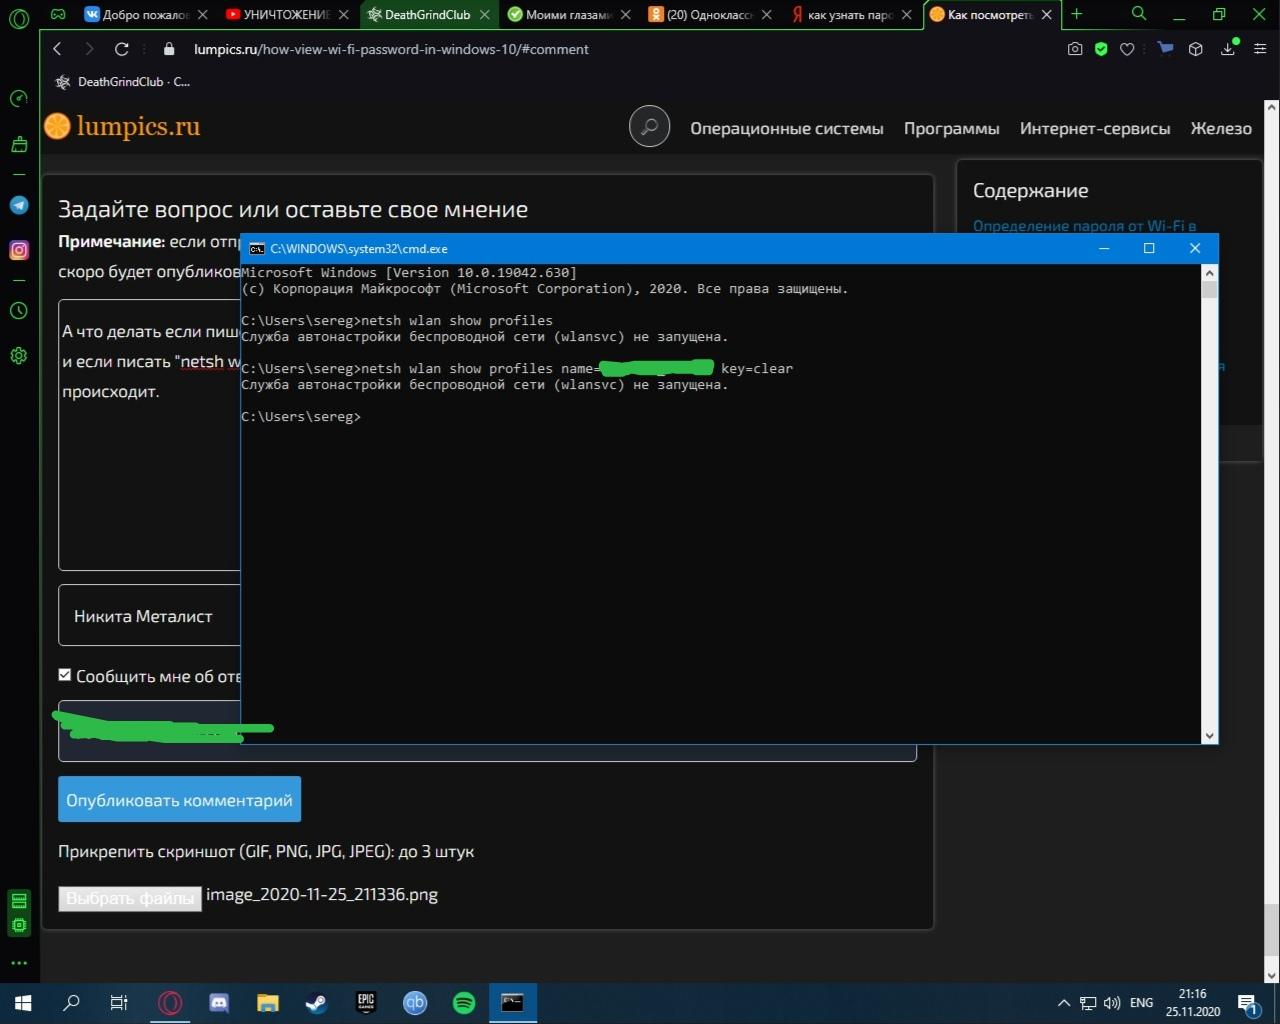Click the comment text area
Viewport: 1280px width, 1024px height.
150,434
